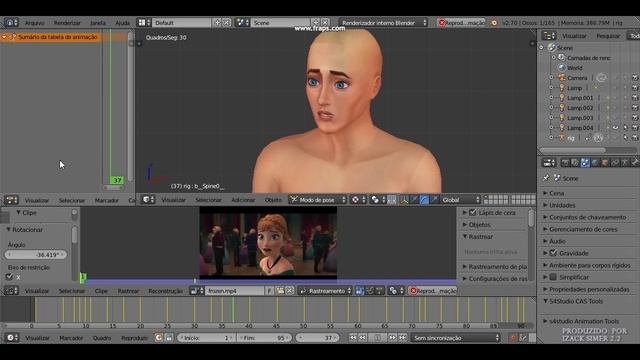Viewport: 640px width, 360px height.
Task: Click the Reprod...mação button in clip editor header
Action: coord(433,291)
